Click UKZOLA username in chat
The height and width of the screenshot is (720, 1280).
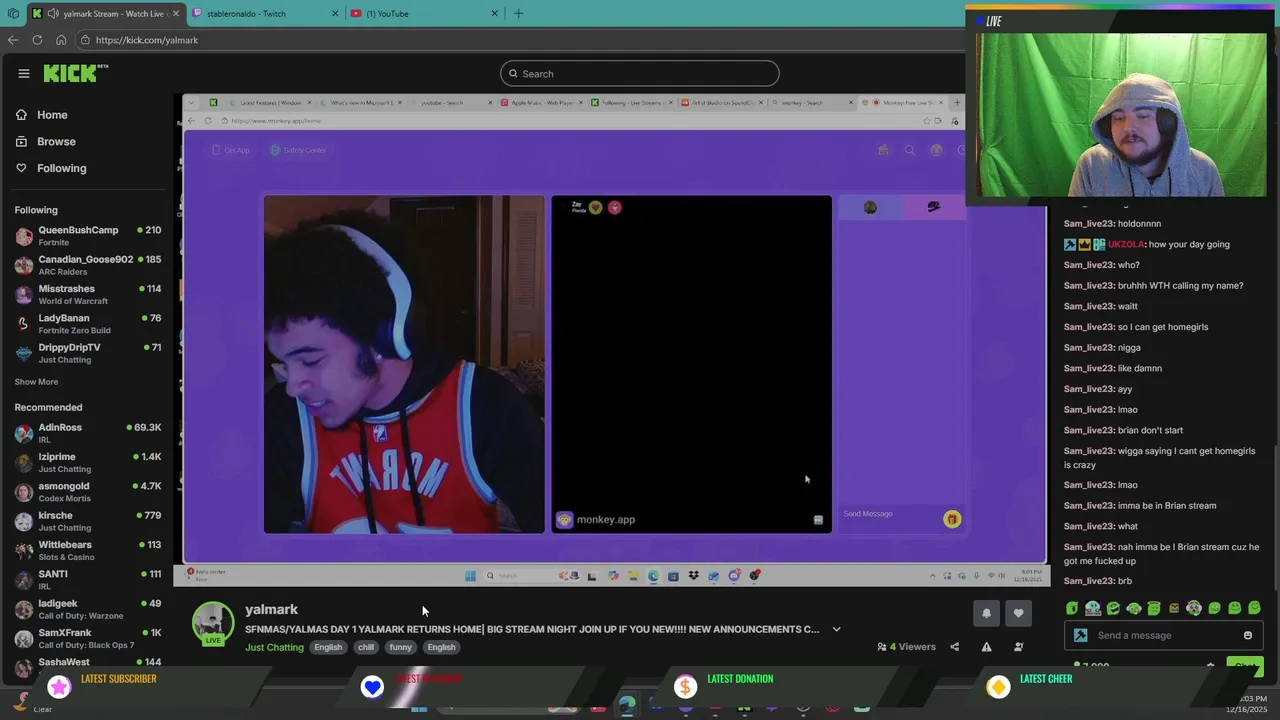(1126, 244)
